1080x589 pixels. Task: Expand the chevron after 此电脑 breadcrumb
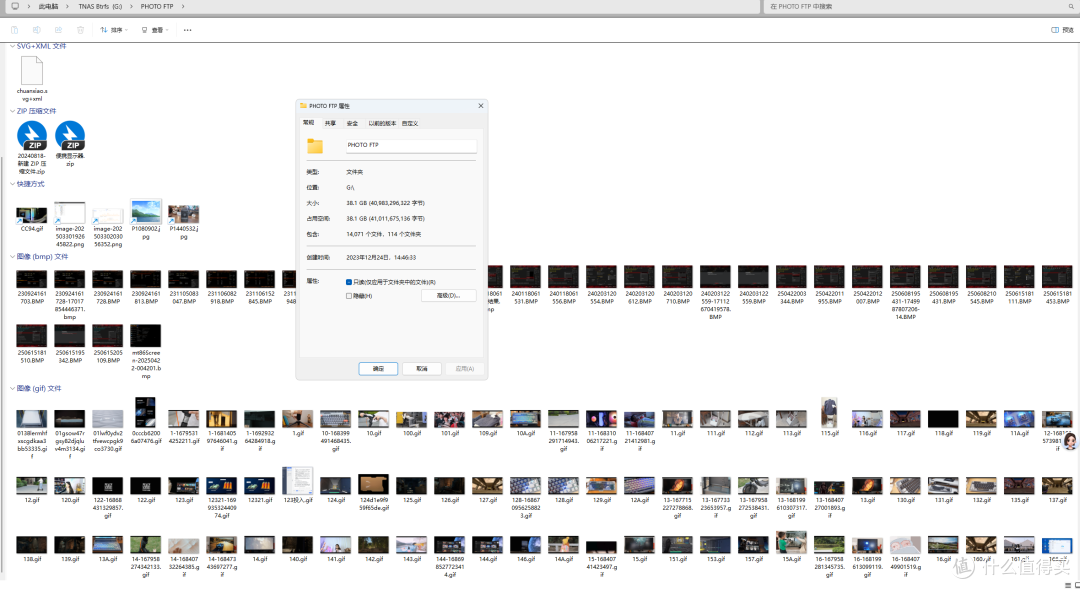[68, 6]
